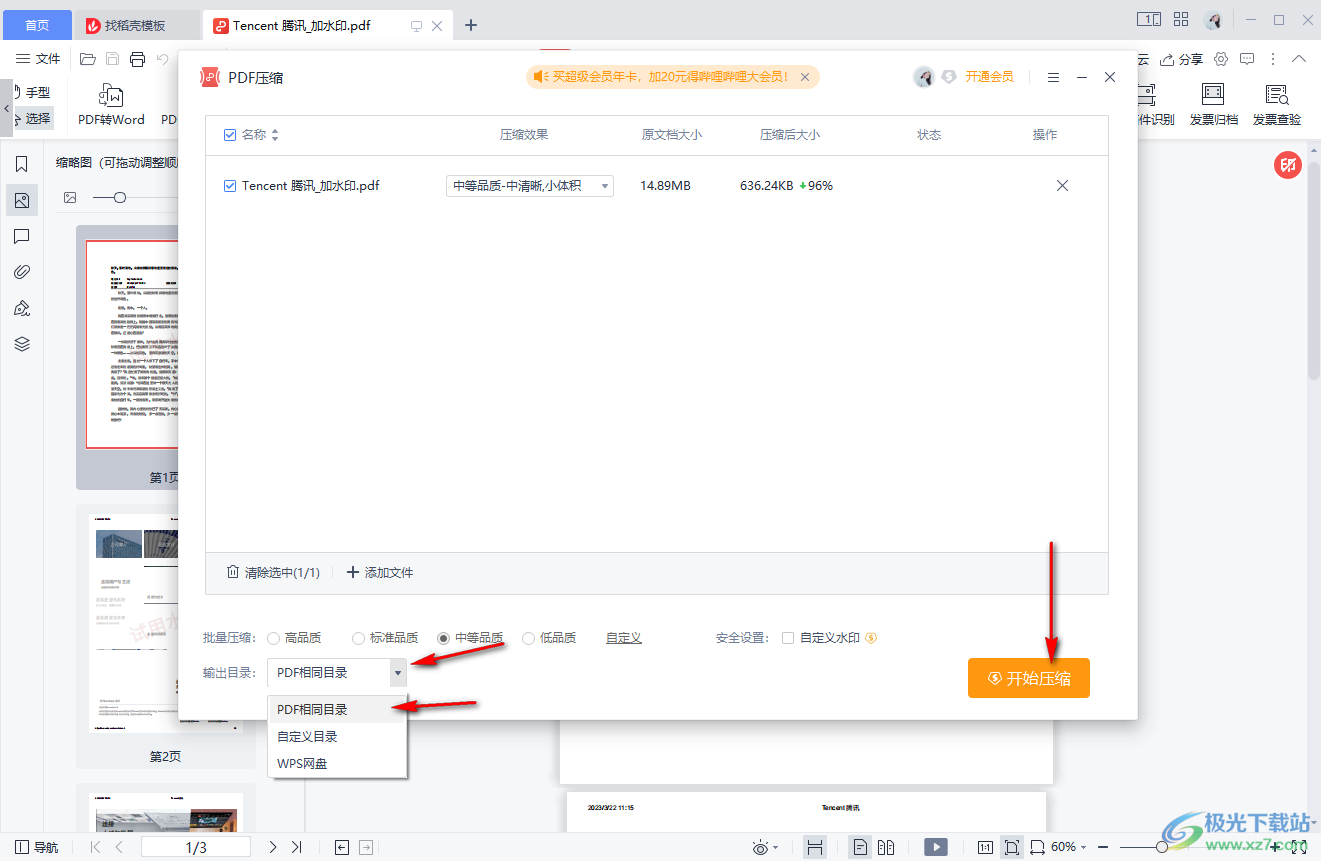1321x861 pixels.
Task: Adjust the thumbnail size slider
Action: coord(120,198)
